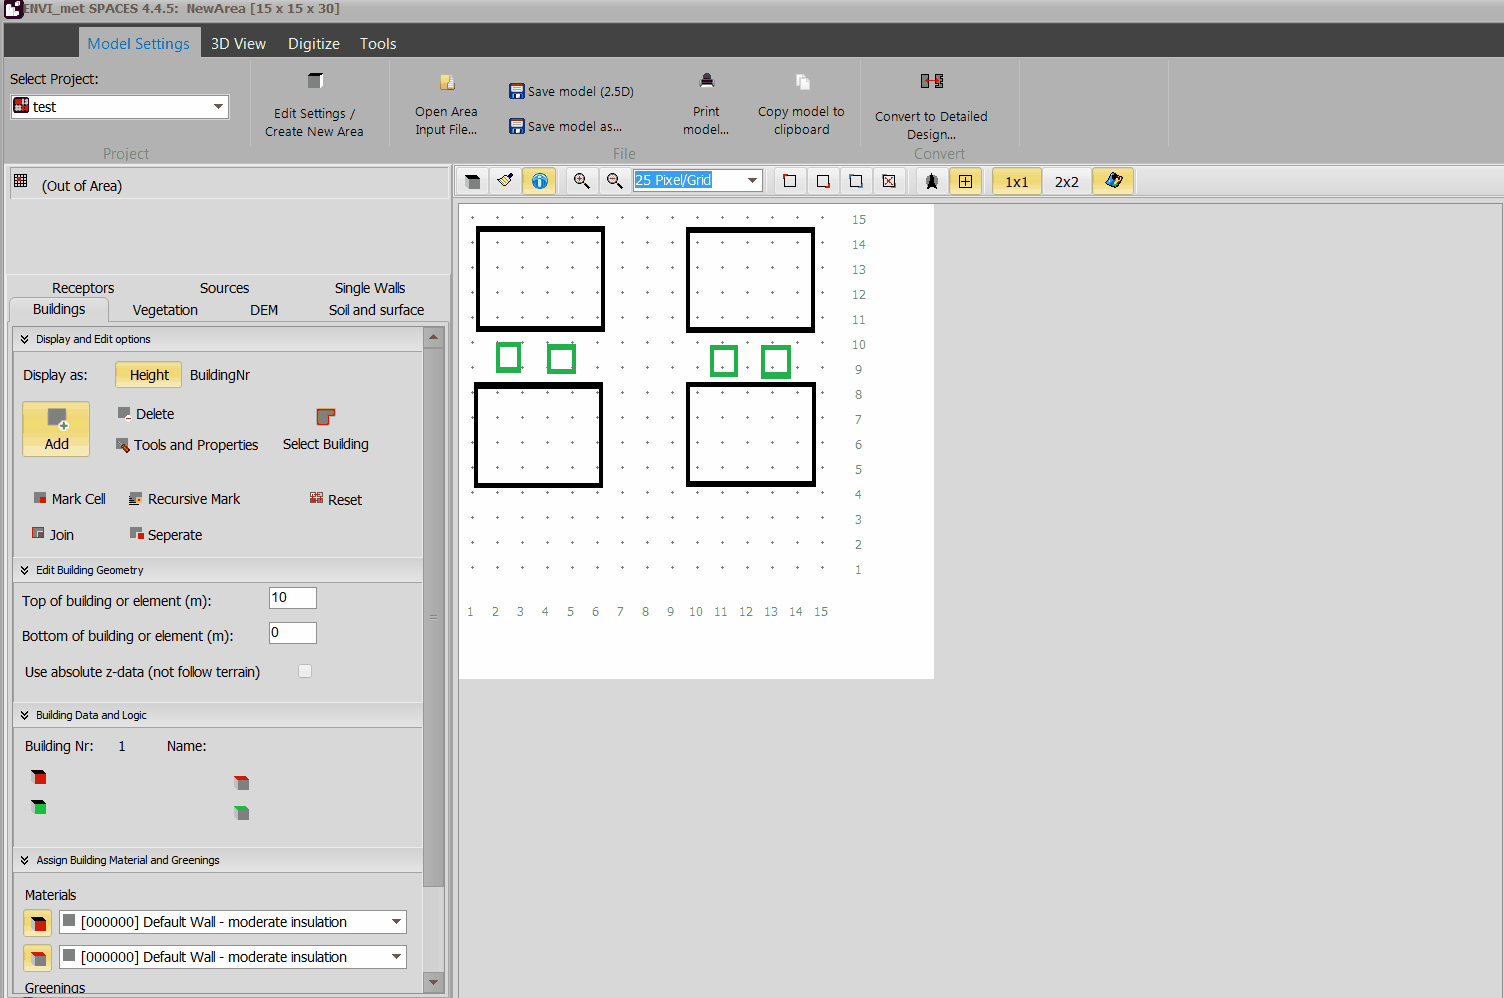Click the Bottom of building height field
Image resolution: width=1504 pixels, height=998 pixels.
293,633
